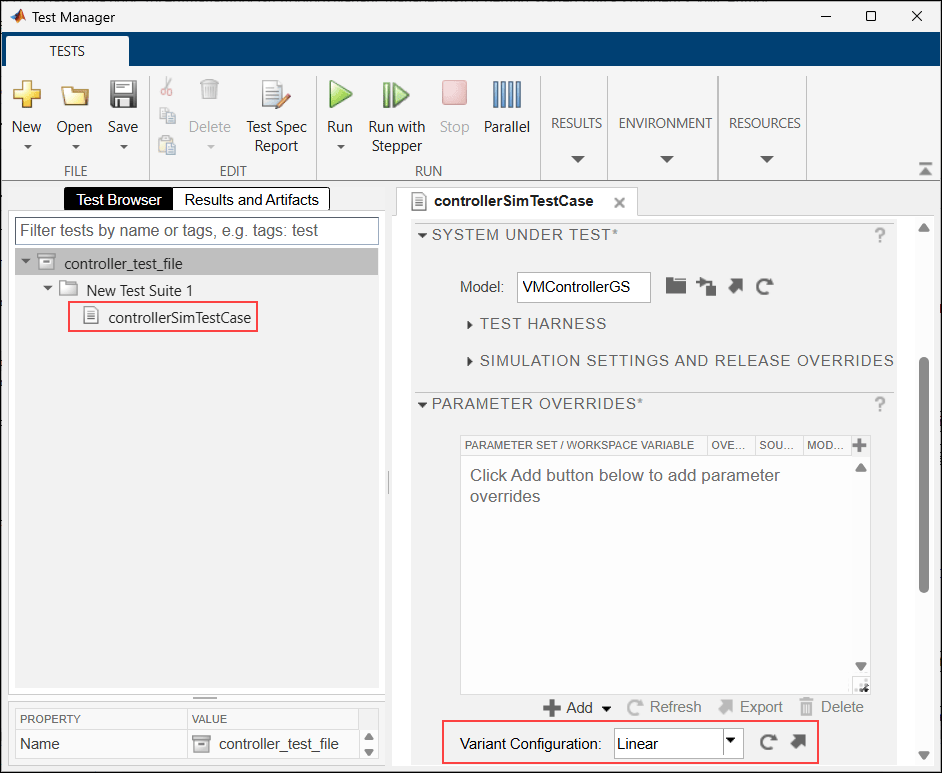Collapse the System Under Test section
This screenshot has width=942, height=773.
coord(422,235)
